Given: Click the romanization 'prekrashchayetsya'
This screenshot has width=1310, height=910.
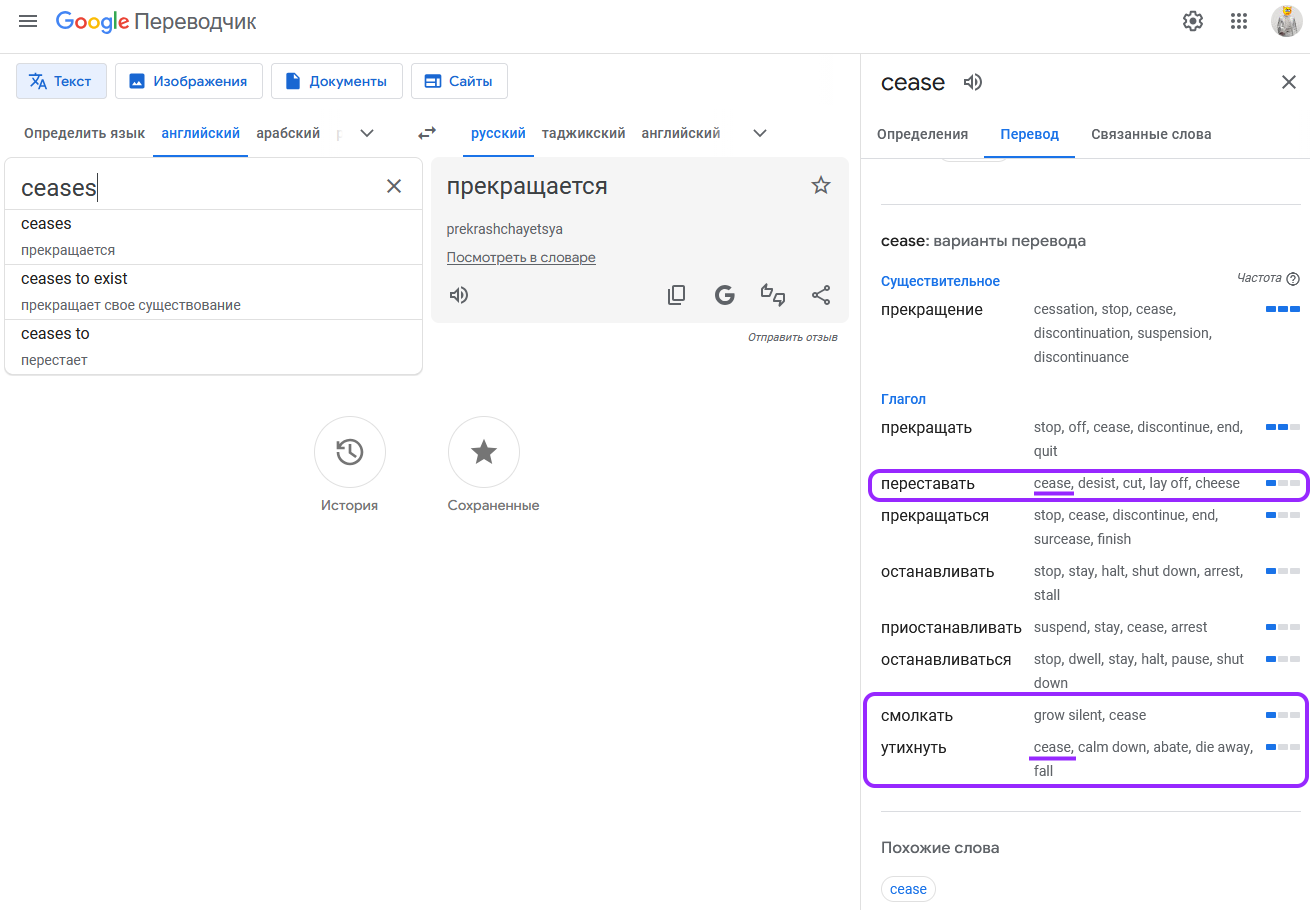Looking at the screenshot, I should pyautogui.click(x=505, y=230).
